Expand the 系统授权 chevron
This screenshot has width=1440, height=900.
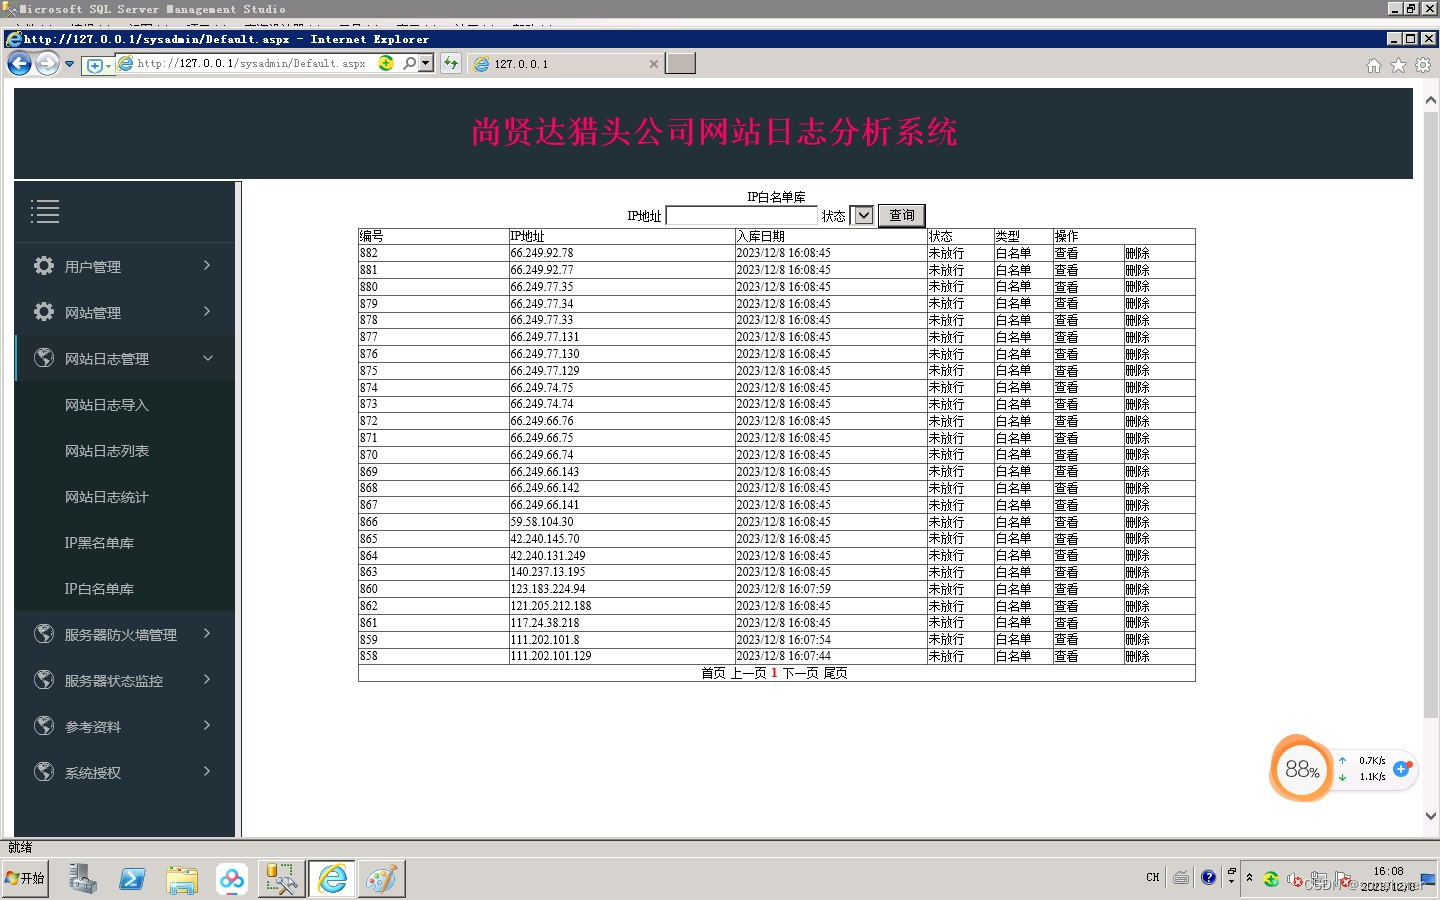click(x=207, y=771)
